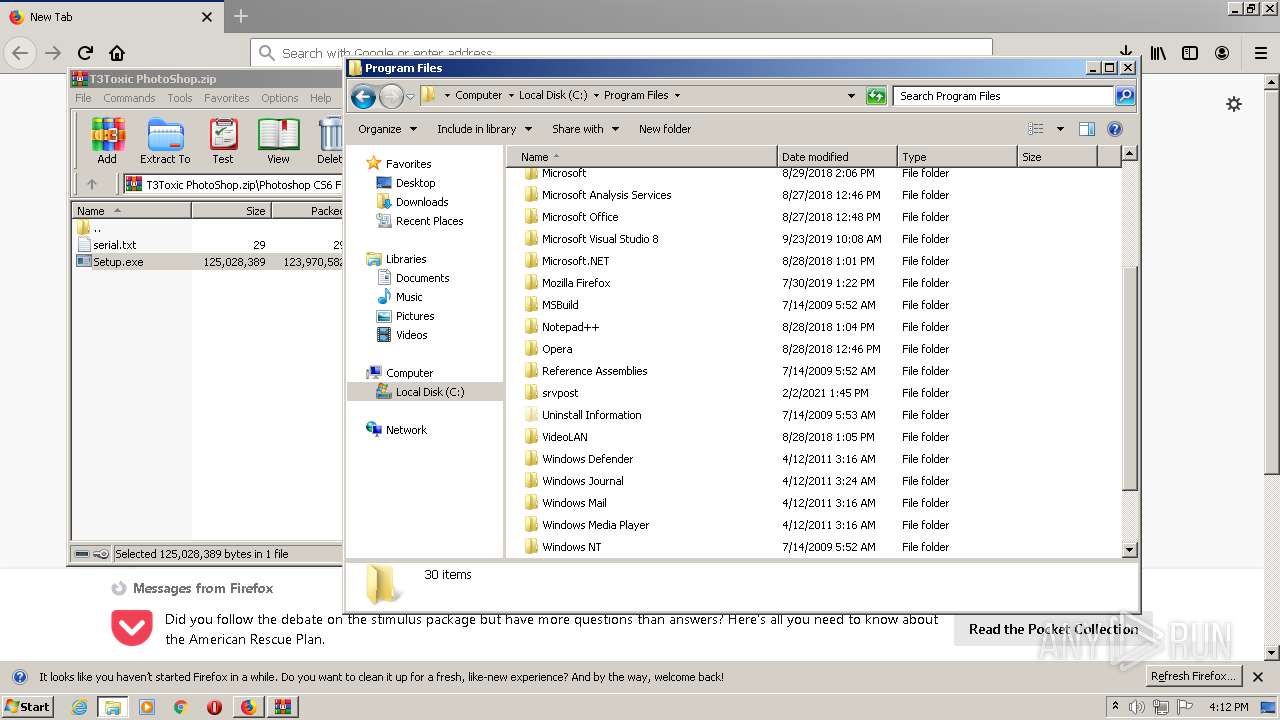
Task: Go to Firefox home page
Action: click(117, 53)
